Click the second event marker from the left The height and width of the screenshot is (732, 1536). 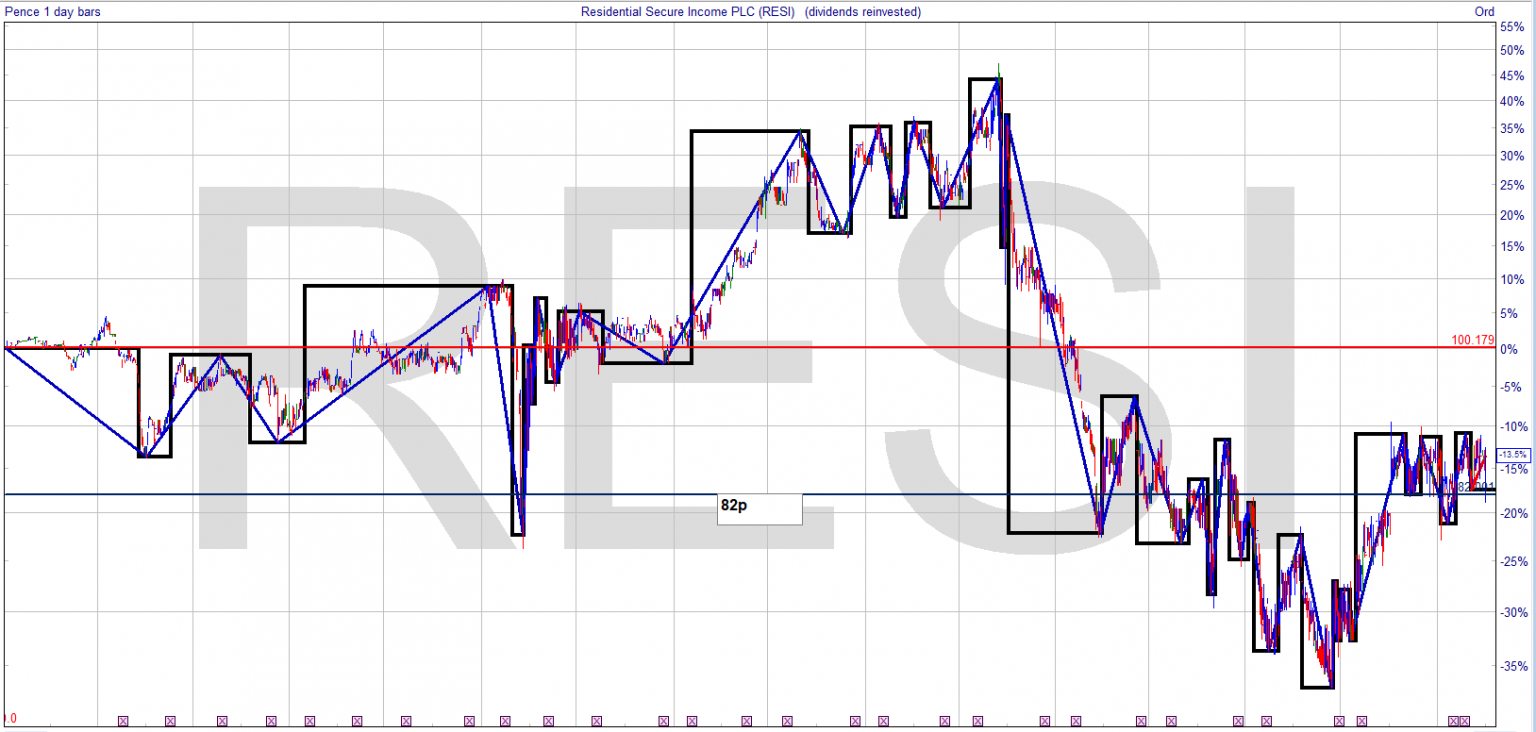pos(170,720)
